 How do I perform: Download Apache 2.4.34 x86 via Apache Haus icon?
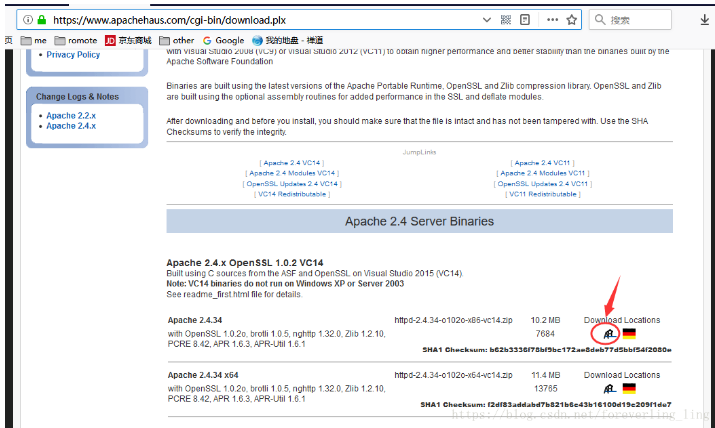click(x=610, y=334)
